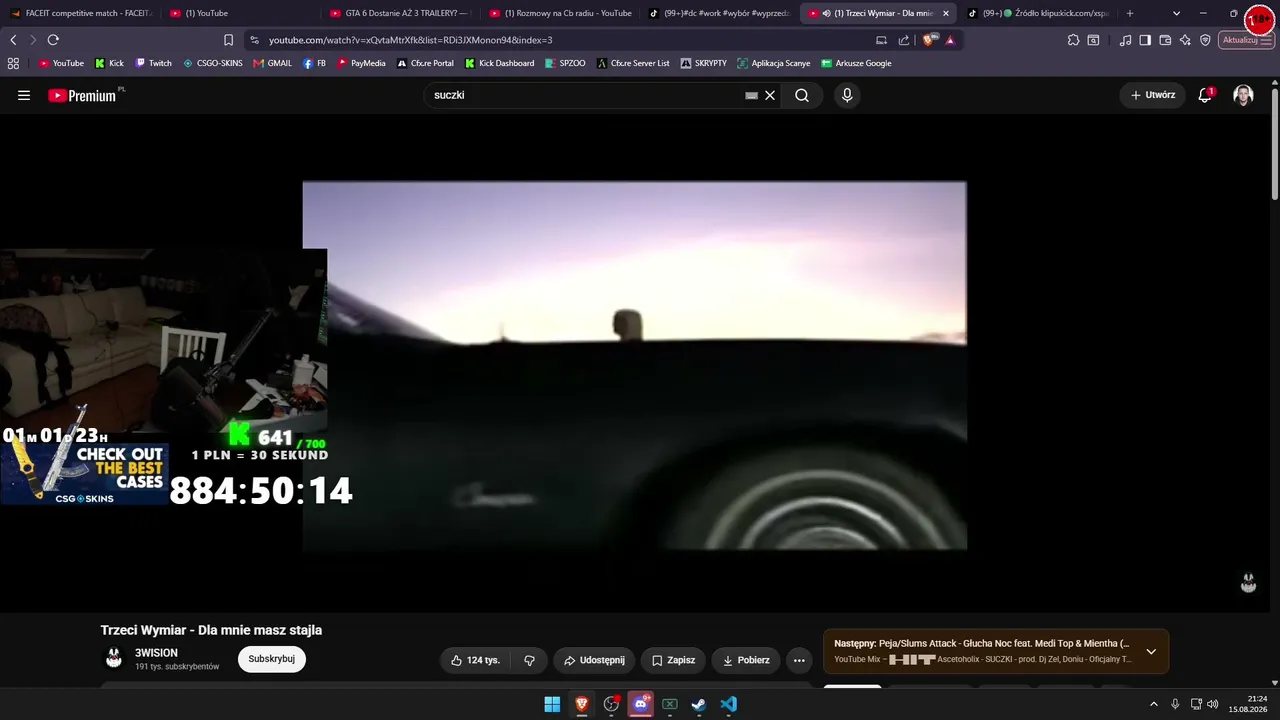Open the YouTube guide hamburger menu

coord(24,95)
